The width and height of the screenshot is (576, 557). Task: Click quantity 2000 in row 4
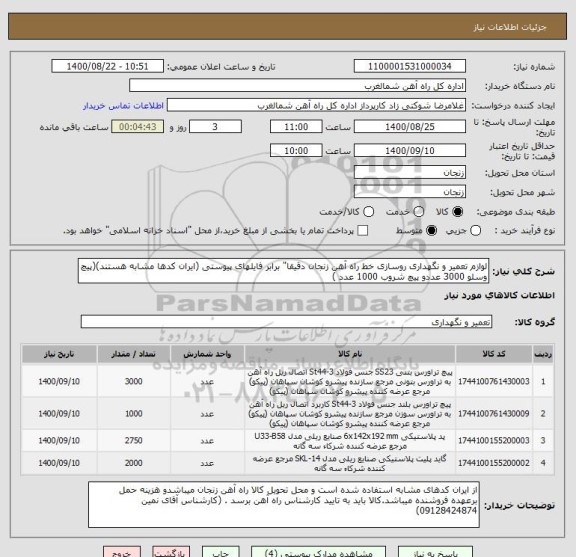(133, 463)
